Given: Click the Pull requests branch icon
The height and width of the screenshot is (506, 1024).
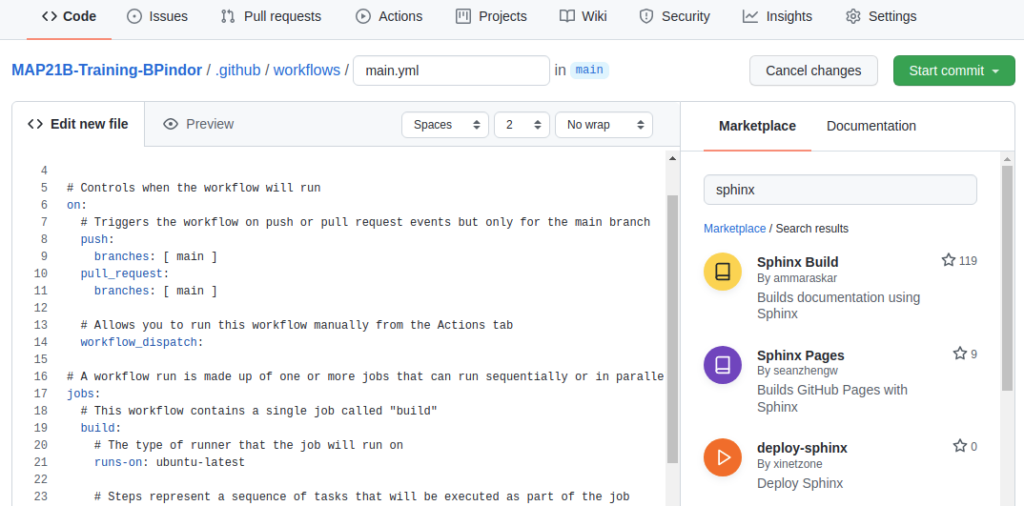Looking at the screenshot, I should pyautogui.click(x=228, y=16).
